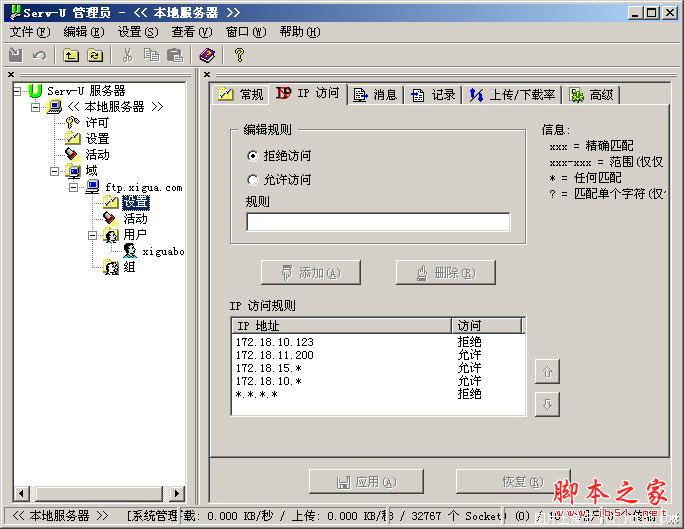Click the 添加(A) button
Screen dimensions: 684x529
pyautogui.click(x=311, y=273)
